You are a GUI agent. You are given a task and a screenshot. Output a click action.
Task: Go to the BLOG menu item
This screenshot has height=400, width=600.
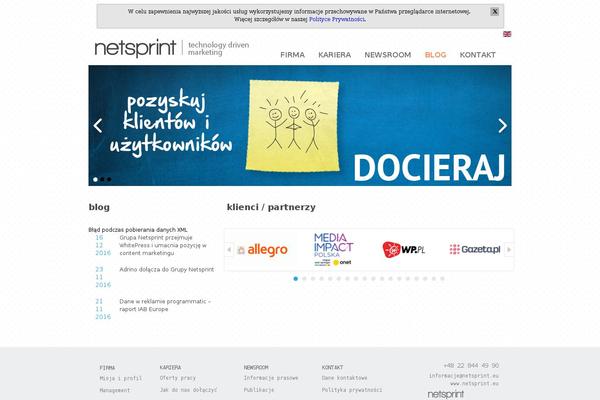point(435,55)
